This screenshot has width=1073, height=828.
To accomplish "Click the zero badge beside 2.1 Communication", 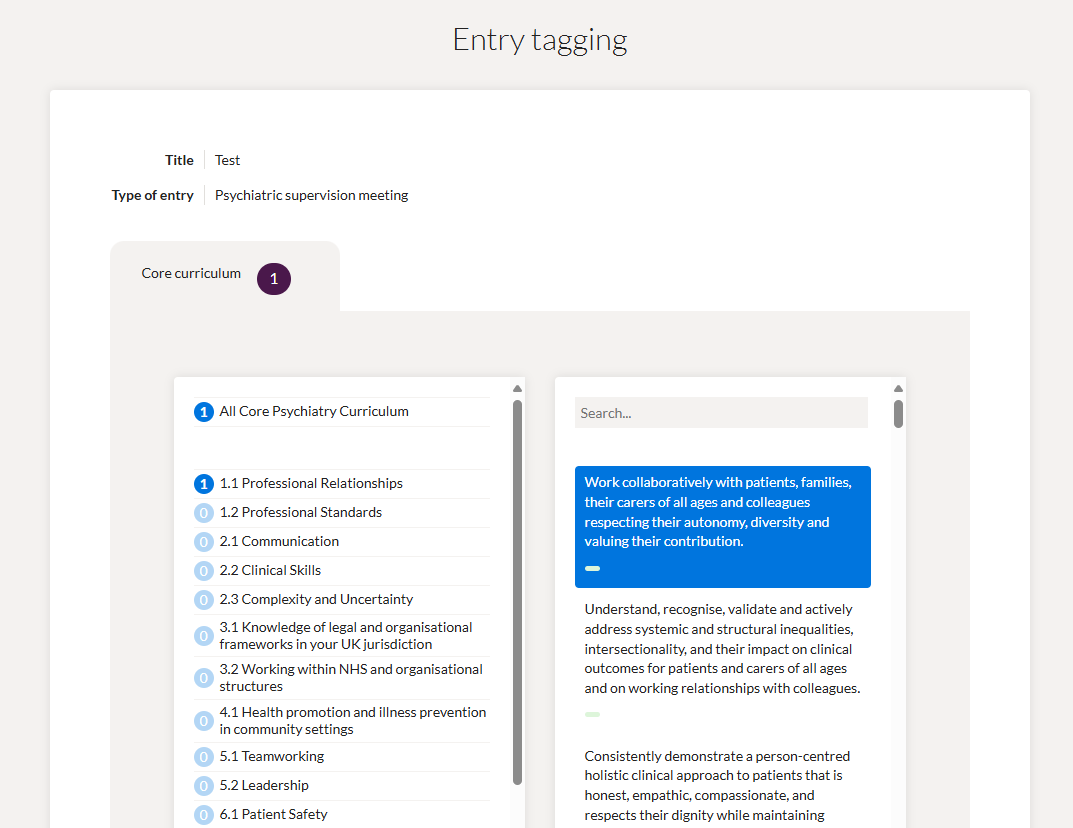I will (x=203, y=542).
